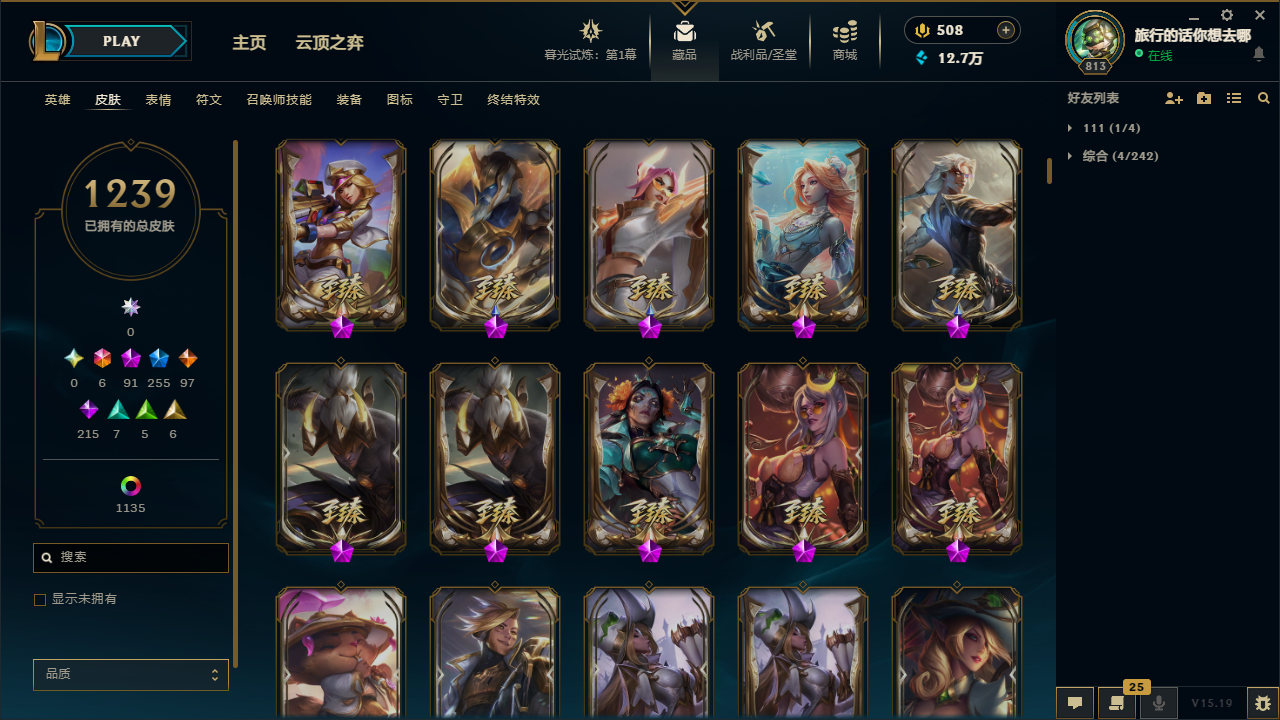Click the add friend icon

[1174, 99]
